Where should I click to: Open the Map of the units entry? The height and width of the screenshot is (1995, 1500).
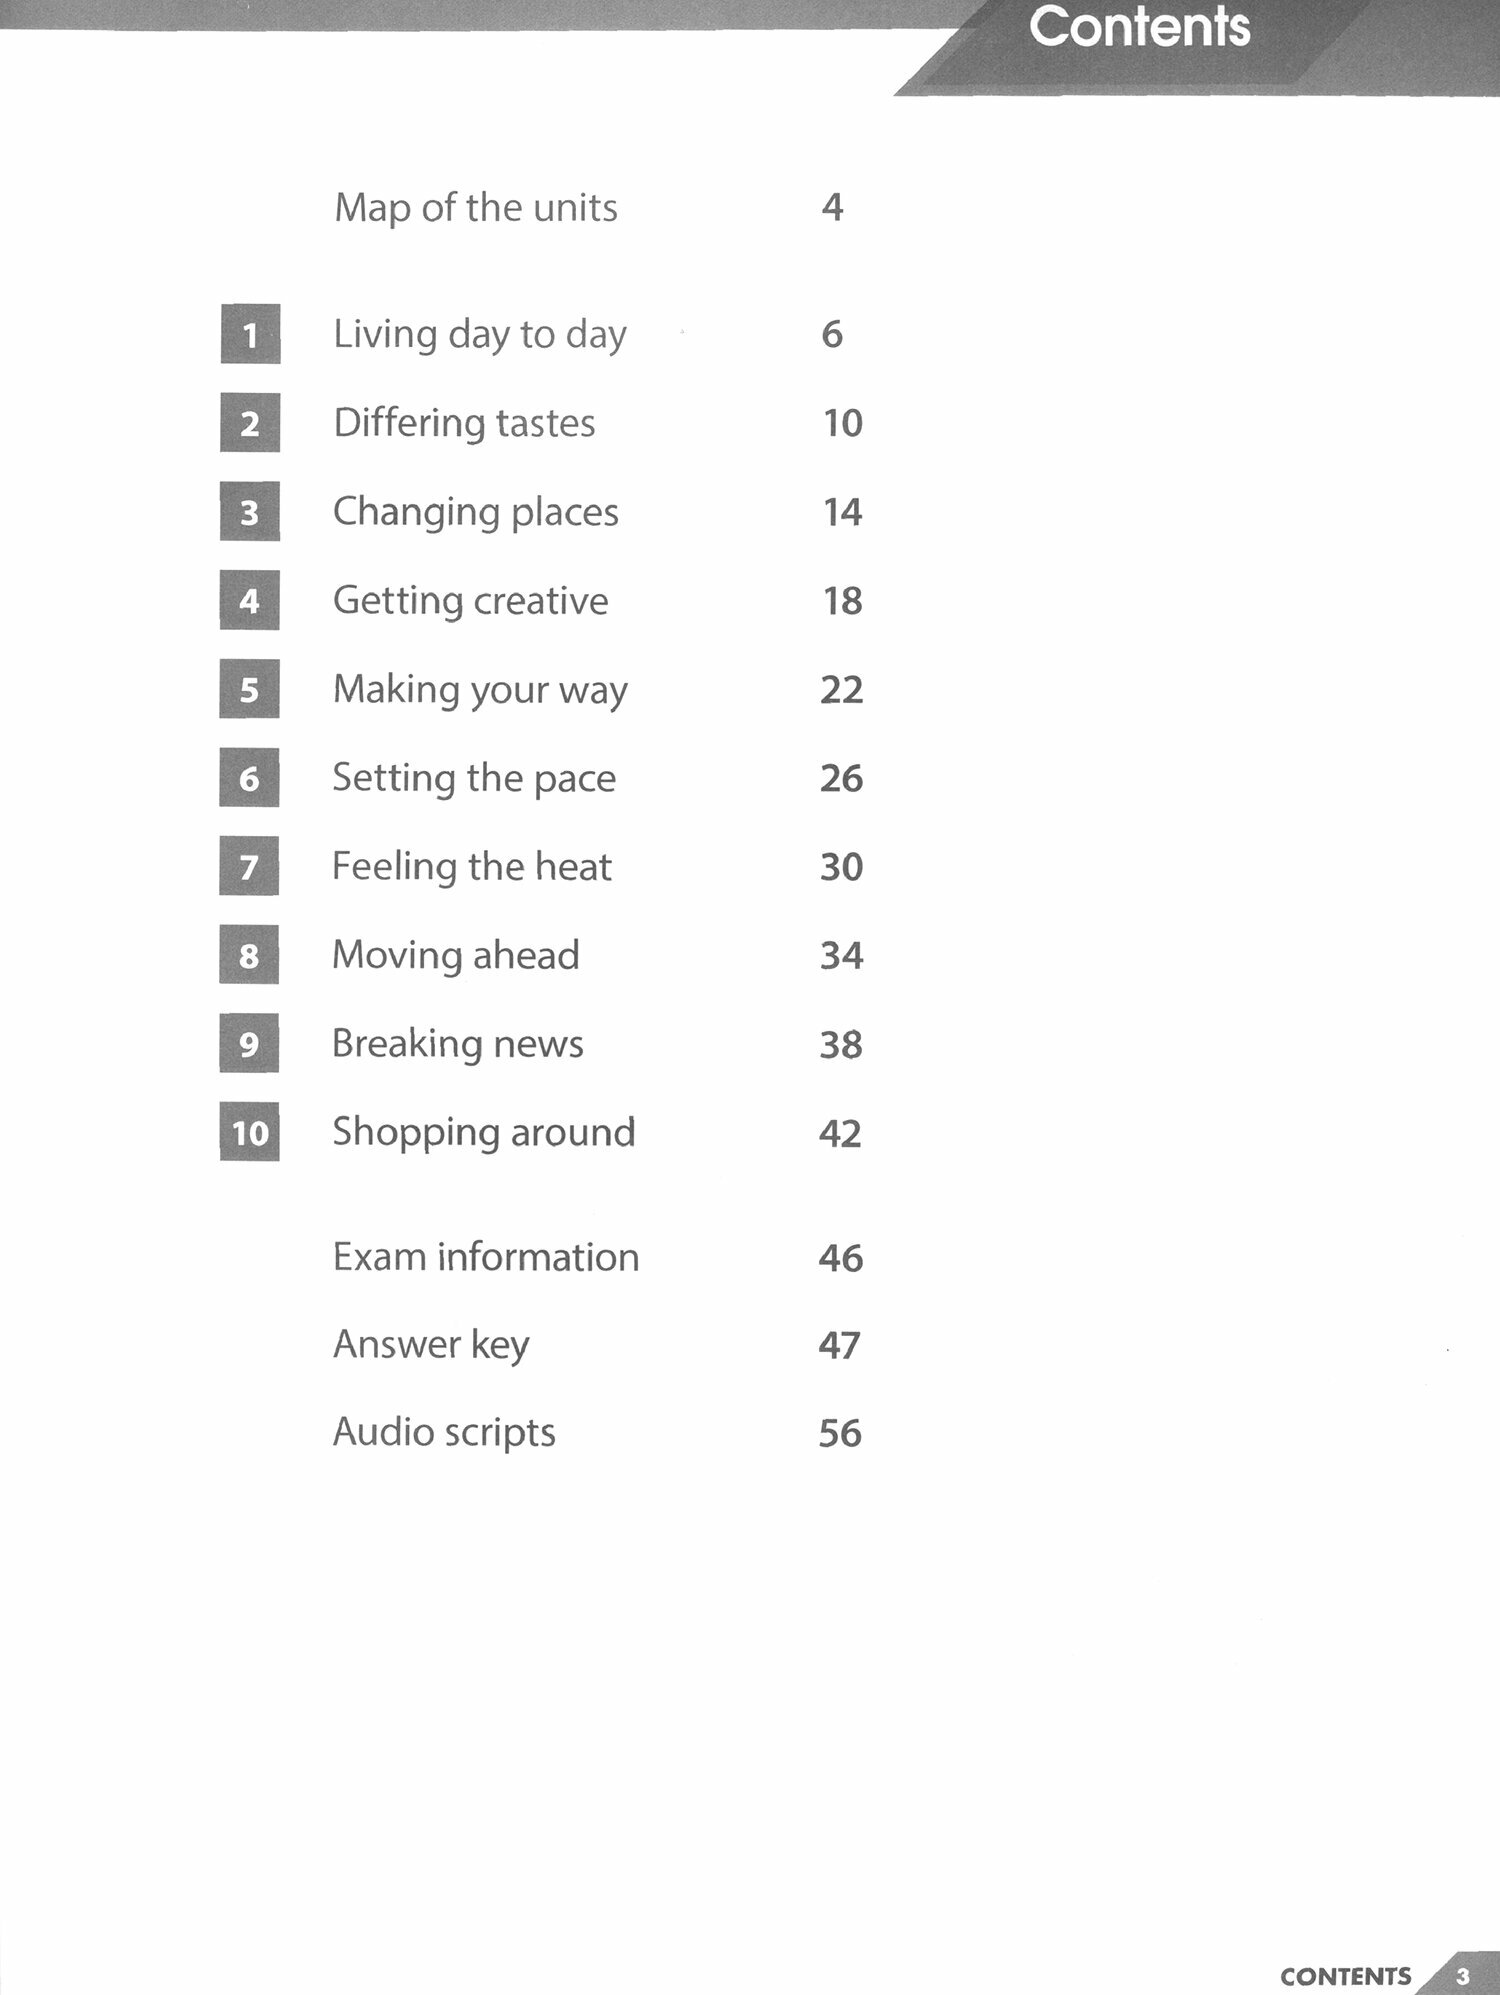[476, 208]
